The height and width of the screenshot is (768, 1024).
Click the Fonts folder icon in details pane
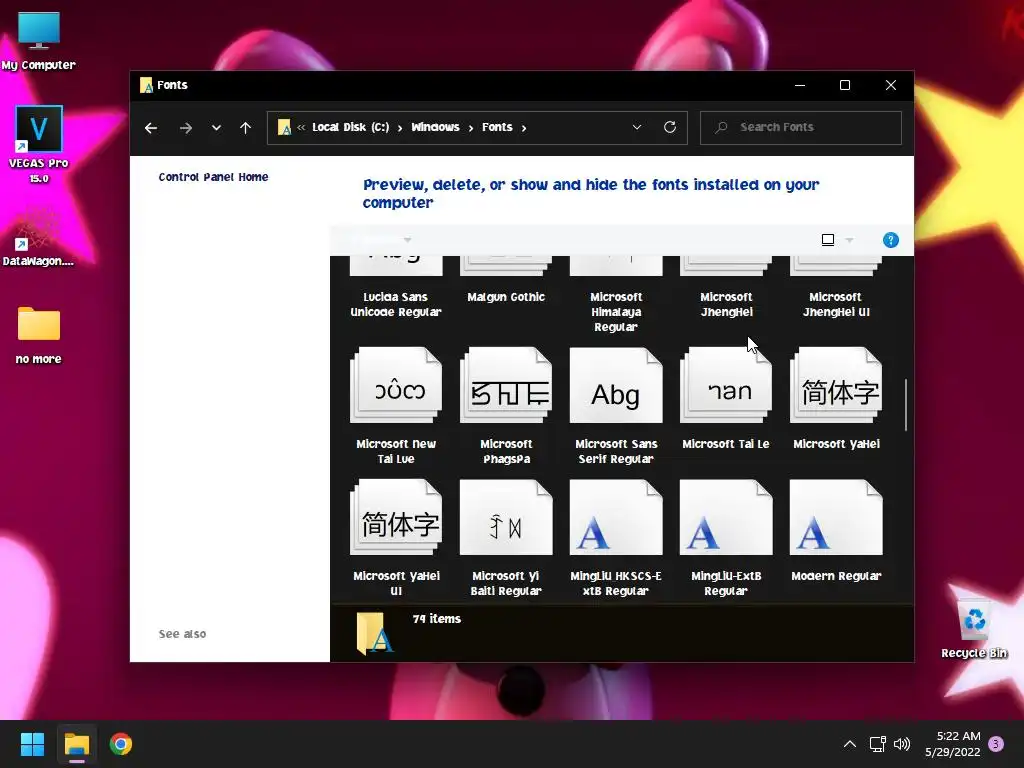[374, 633]
